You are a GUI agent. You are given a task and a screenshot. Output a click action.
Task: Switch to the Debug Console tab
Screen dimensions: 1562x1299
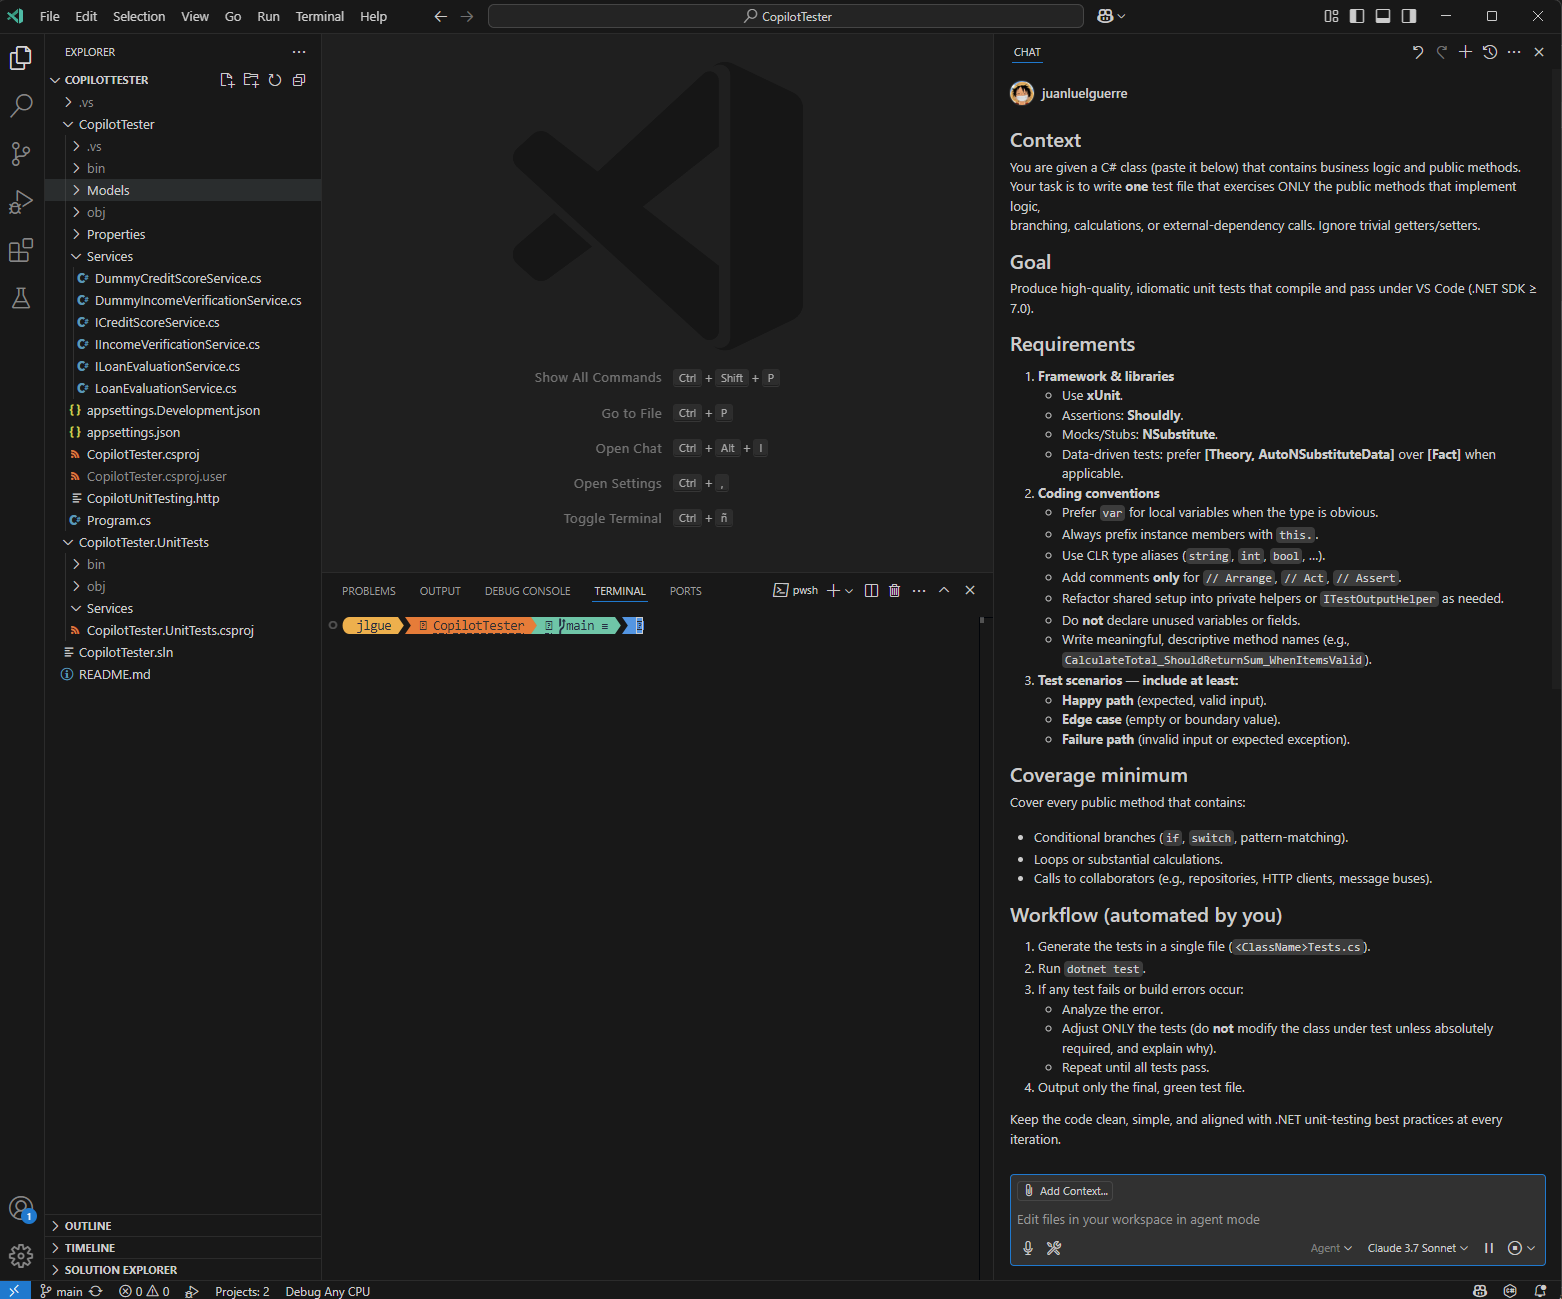click(x=527, y=591)
